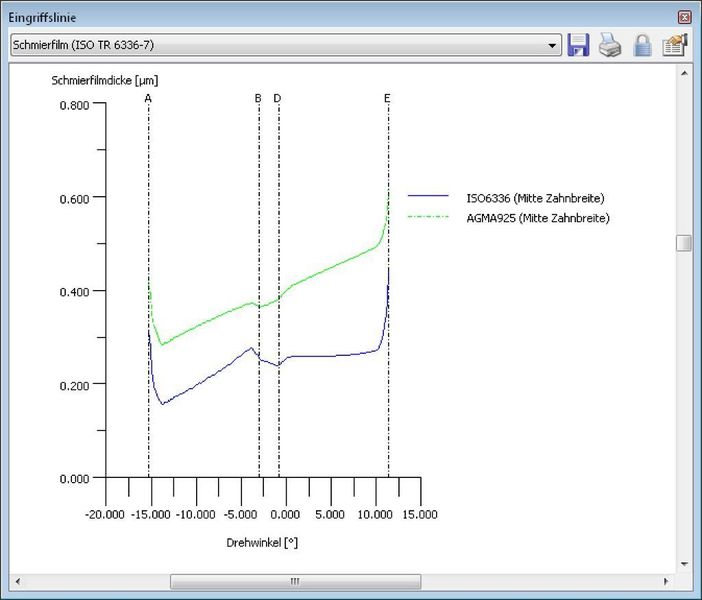Click legend entry AGMA925 (Mitte Zahnbreite)
The image size is (702, 600).
538,218
